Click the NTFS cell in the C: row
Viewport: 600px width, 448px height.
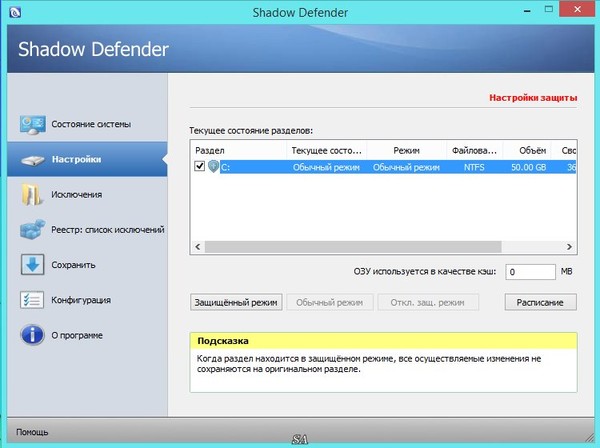(x=474, y=167)
